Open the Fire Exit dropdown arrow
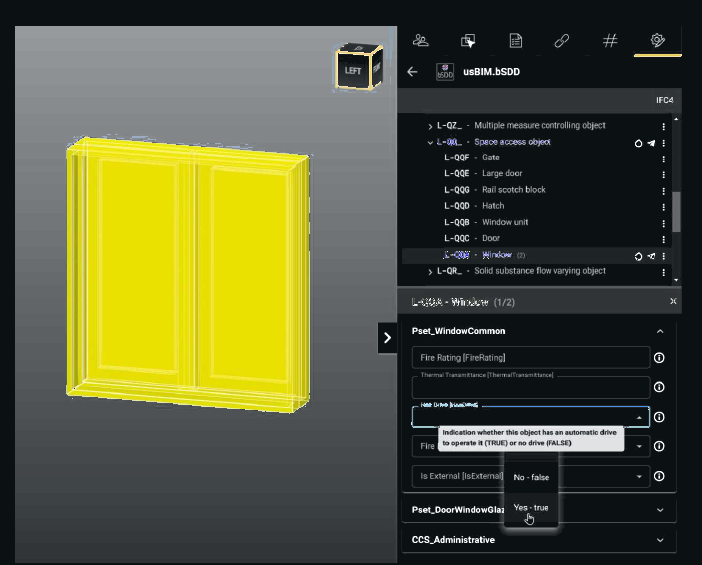This screenshot has width=702, height=565. pyautogui.click(x=639, y=446)
